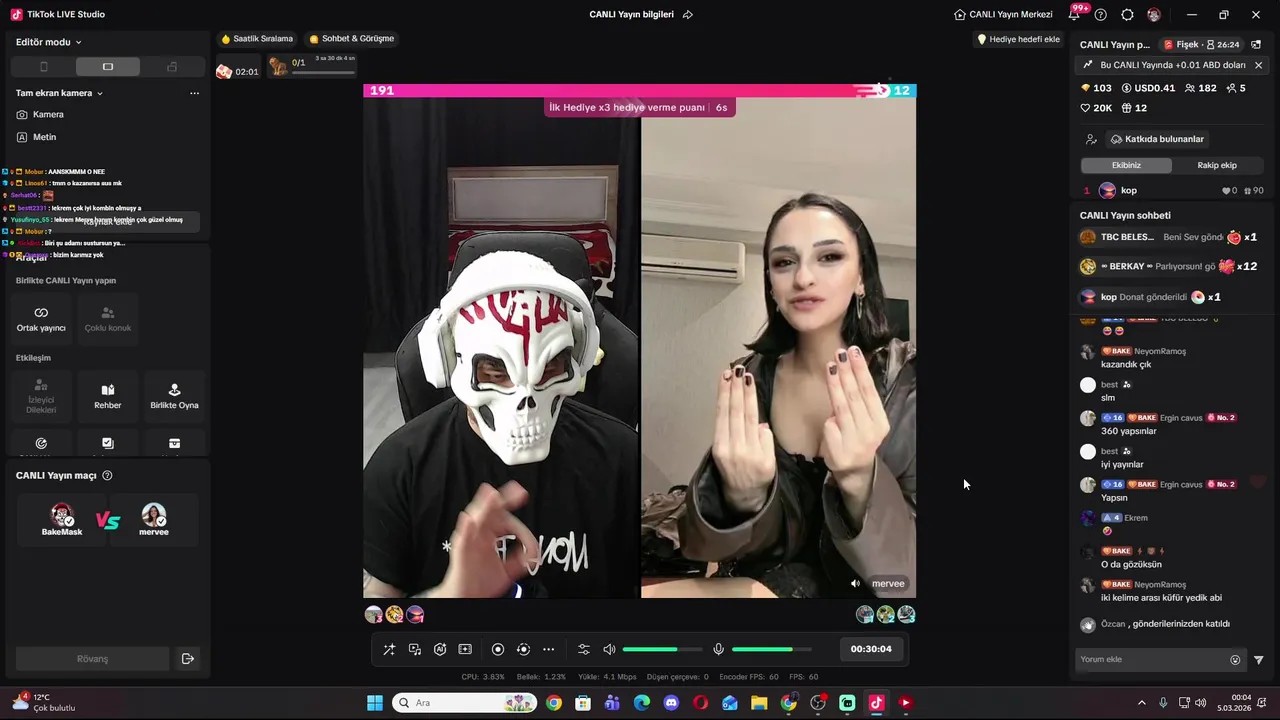1280x720 pixels.
Task: Open chat filter funnel icon
Action: point(1259,660)
